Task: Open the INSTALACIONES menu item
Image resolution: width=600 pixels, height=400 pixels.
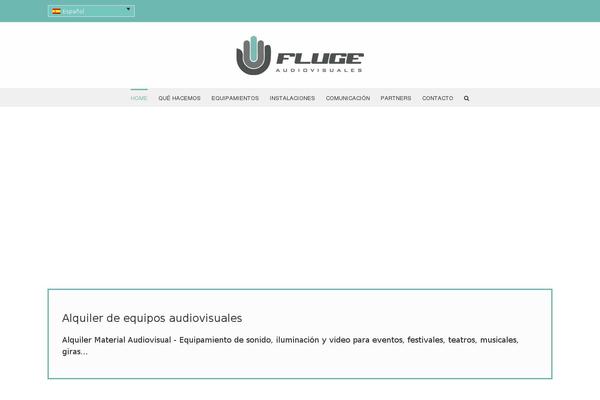Action: 292,98
